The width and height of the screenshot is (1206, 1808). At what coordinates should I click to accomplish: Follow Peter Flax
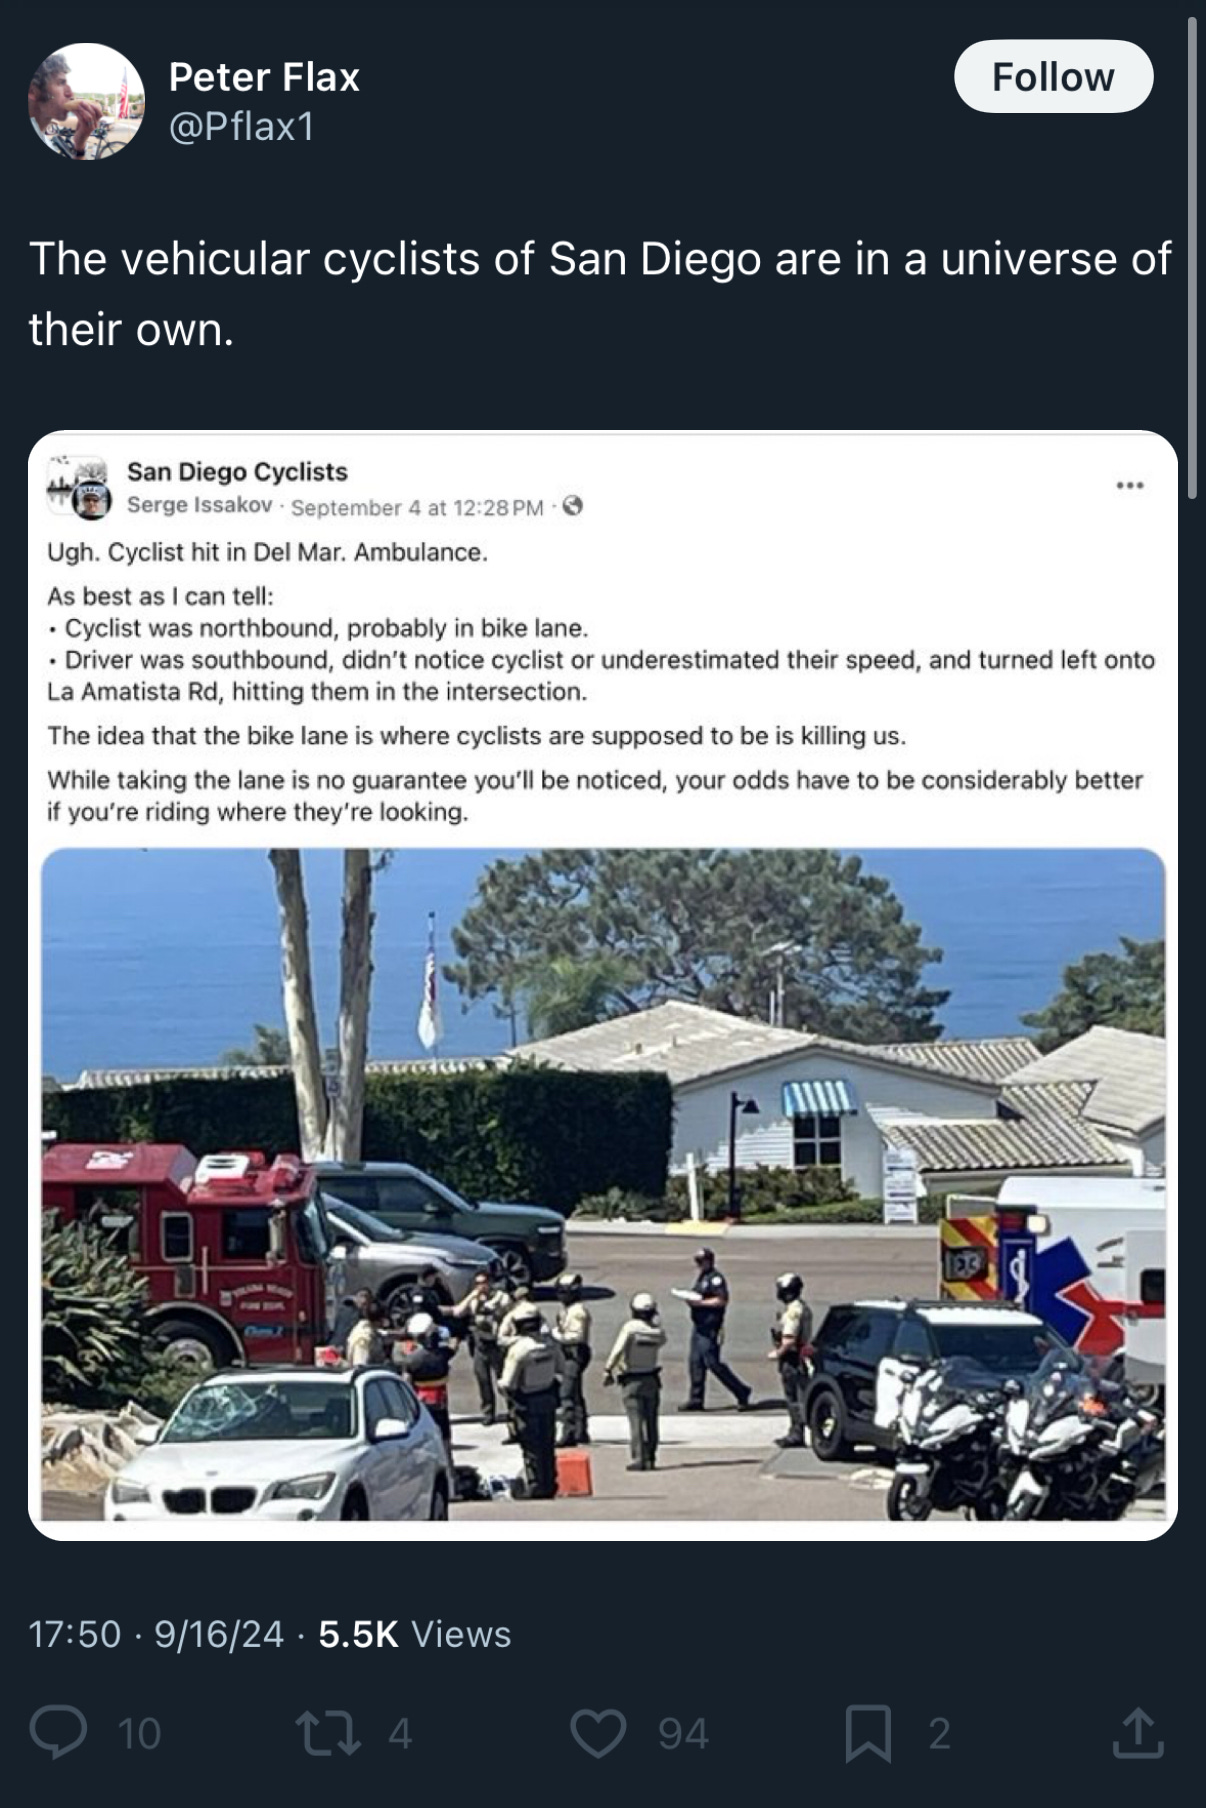1053,77
